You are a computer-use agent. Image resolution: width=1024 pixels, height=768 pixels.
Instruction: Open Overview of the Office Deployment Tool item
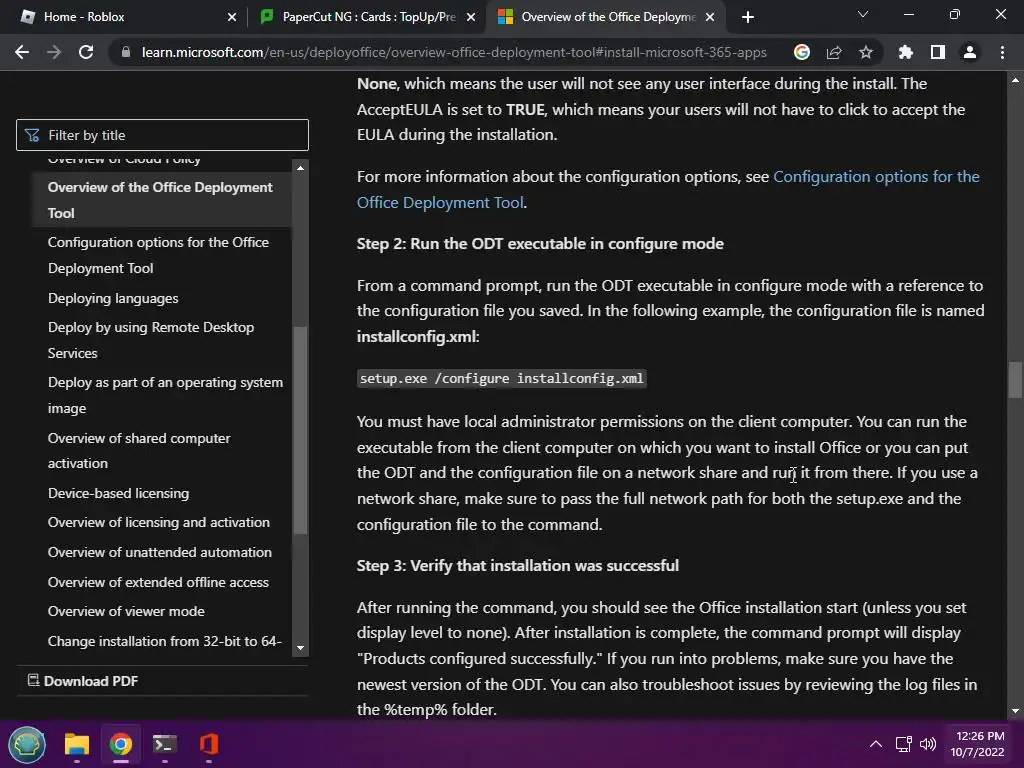click(160, 200)
